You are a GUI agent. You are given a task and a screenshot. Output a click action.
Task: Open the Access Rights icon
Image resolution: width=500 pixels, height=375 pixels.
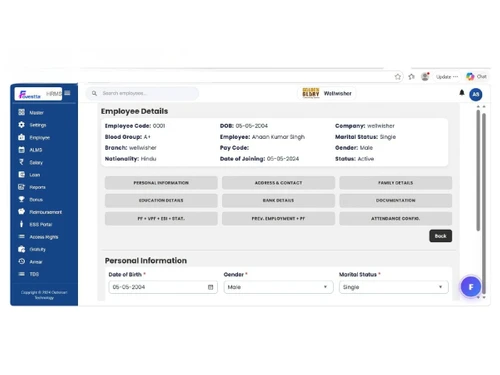pos(21,237)
